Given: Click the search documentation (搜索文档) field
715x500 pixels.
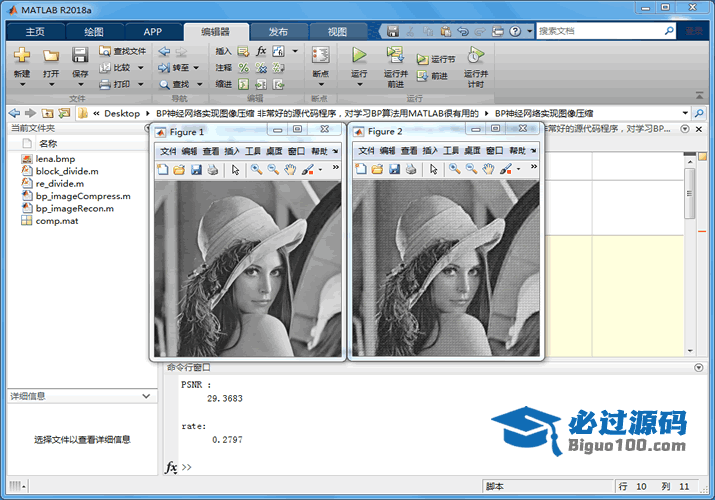Looking at the screenshot, I should click(x=600, y=31).
